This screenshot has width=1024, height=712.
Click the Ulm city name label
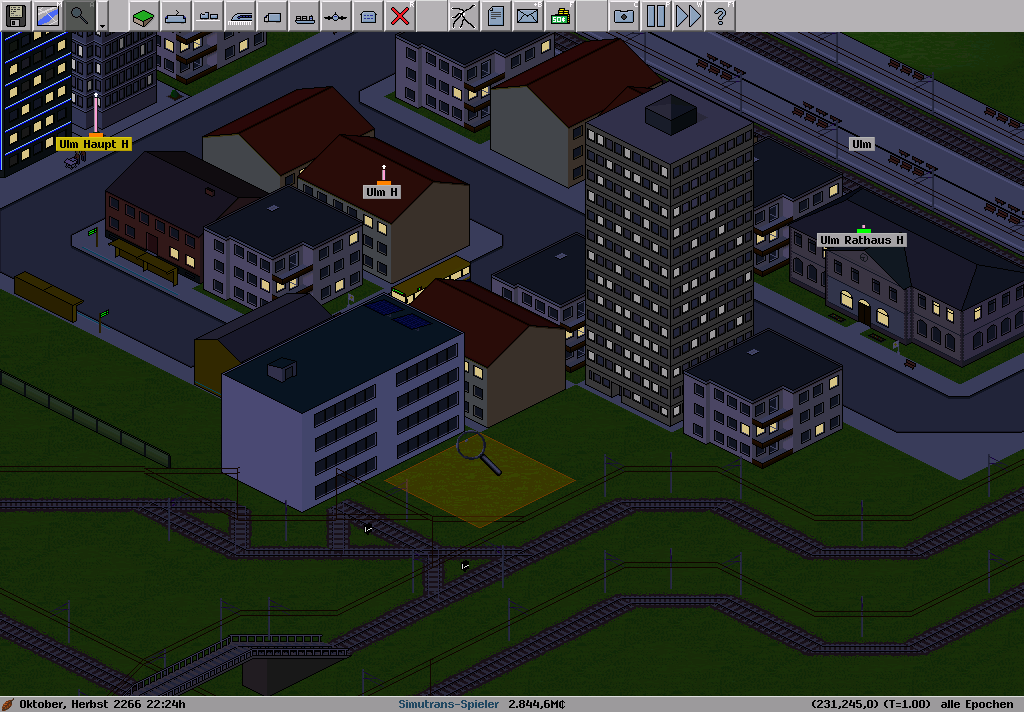[x=860, y=144]
